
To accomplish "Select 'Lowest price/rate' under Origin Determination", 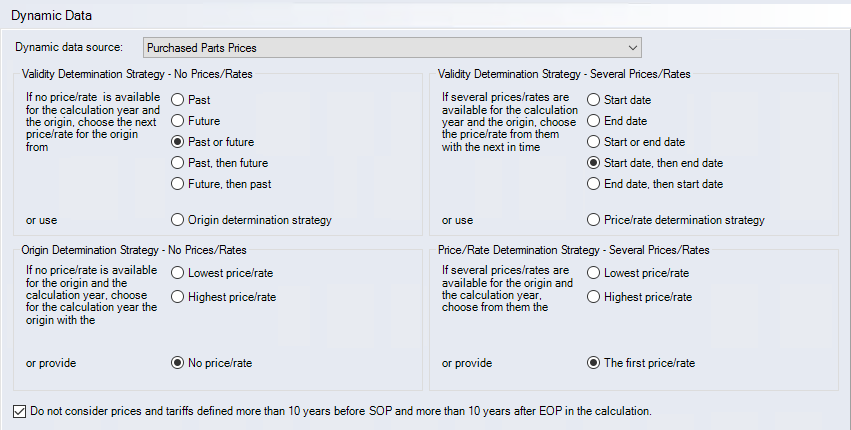I will 178,272.
